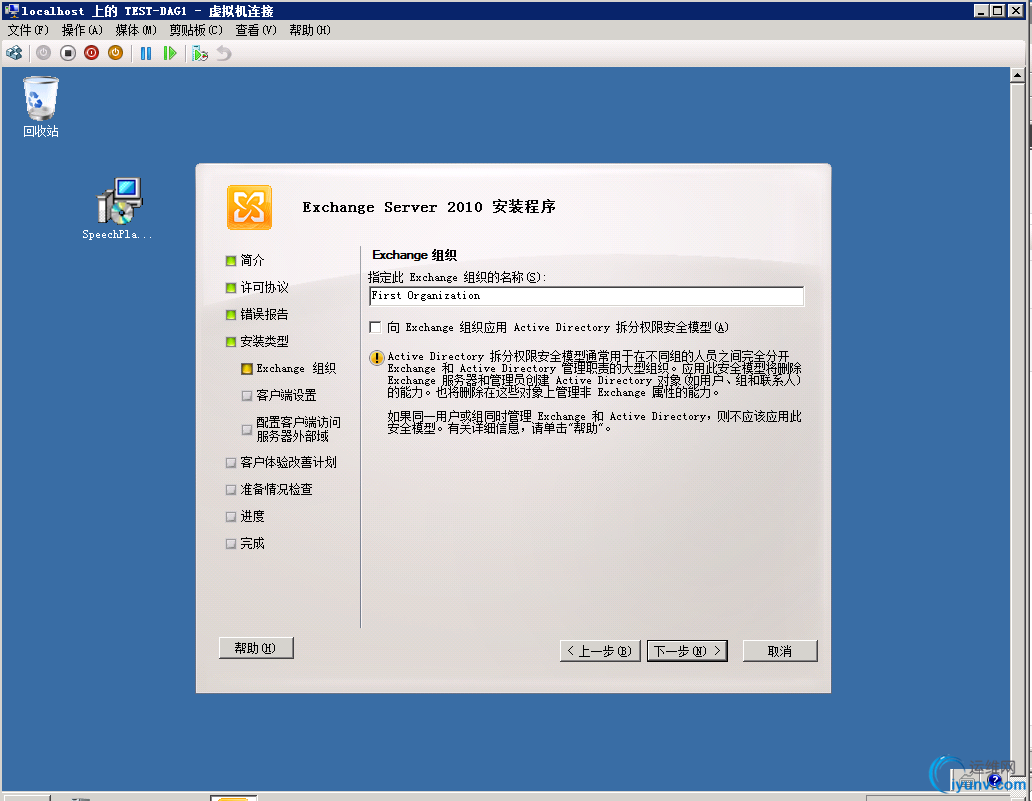Click the Start VM toolbar icon

43,53
